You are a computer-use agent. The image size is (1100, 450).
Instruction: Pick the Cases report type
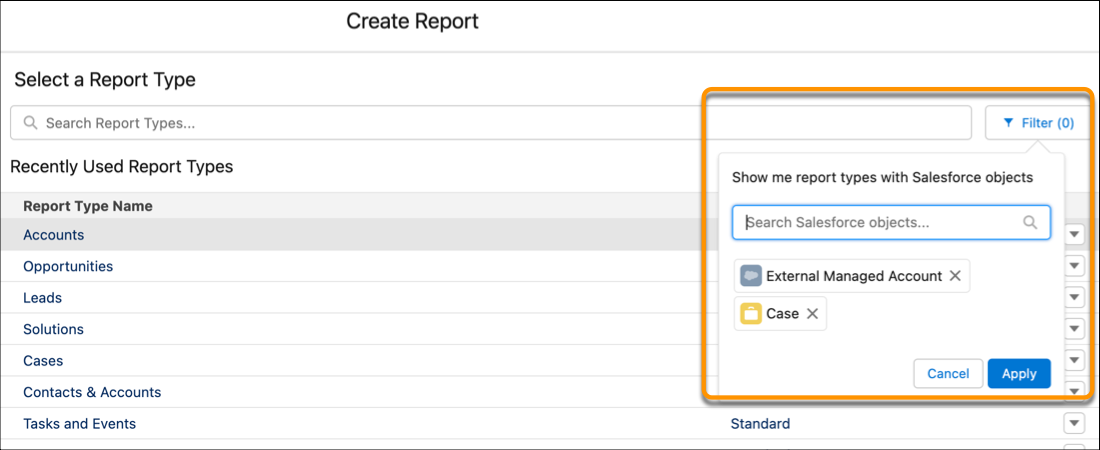(x=43, y=361)
